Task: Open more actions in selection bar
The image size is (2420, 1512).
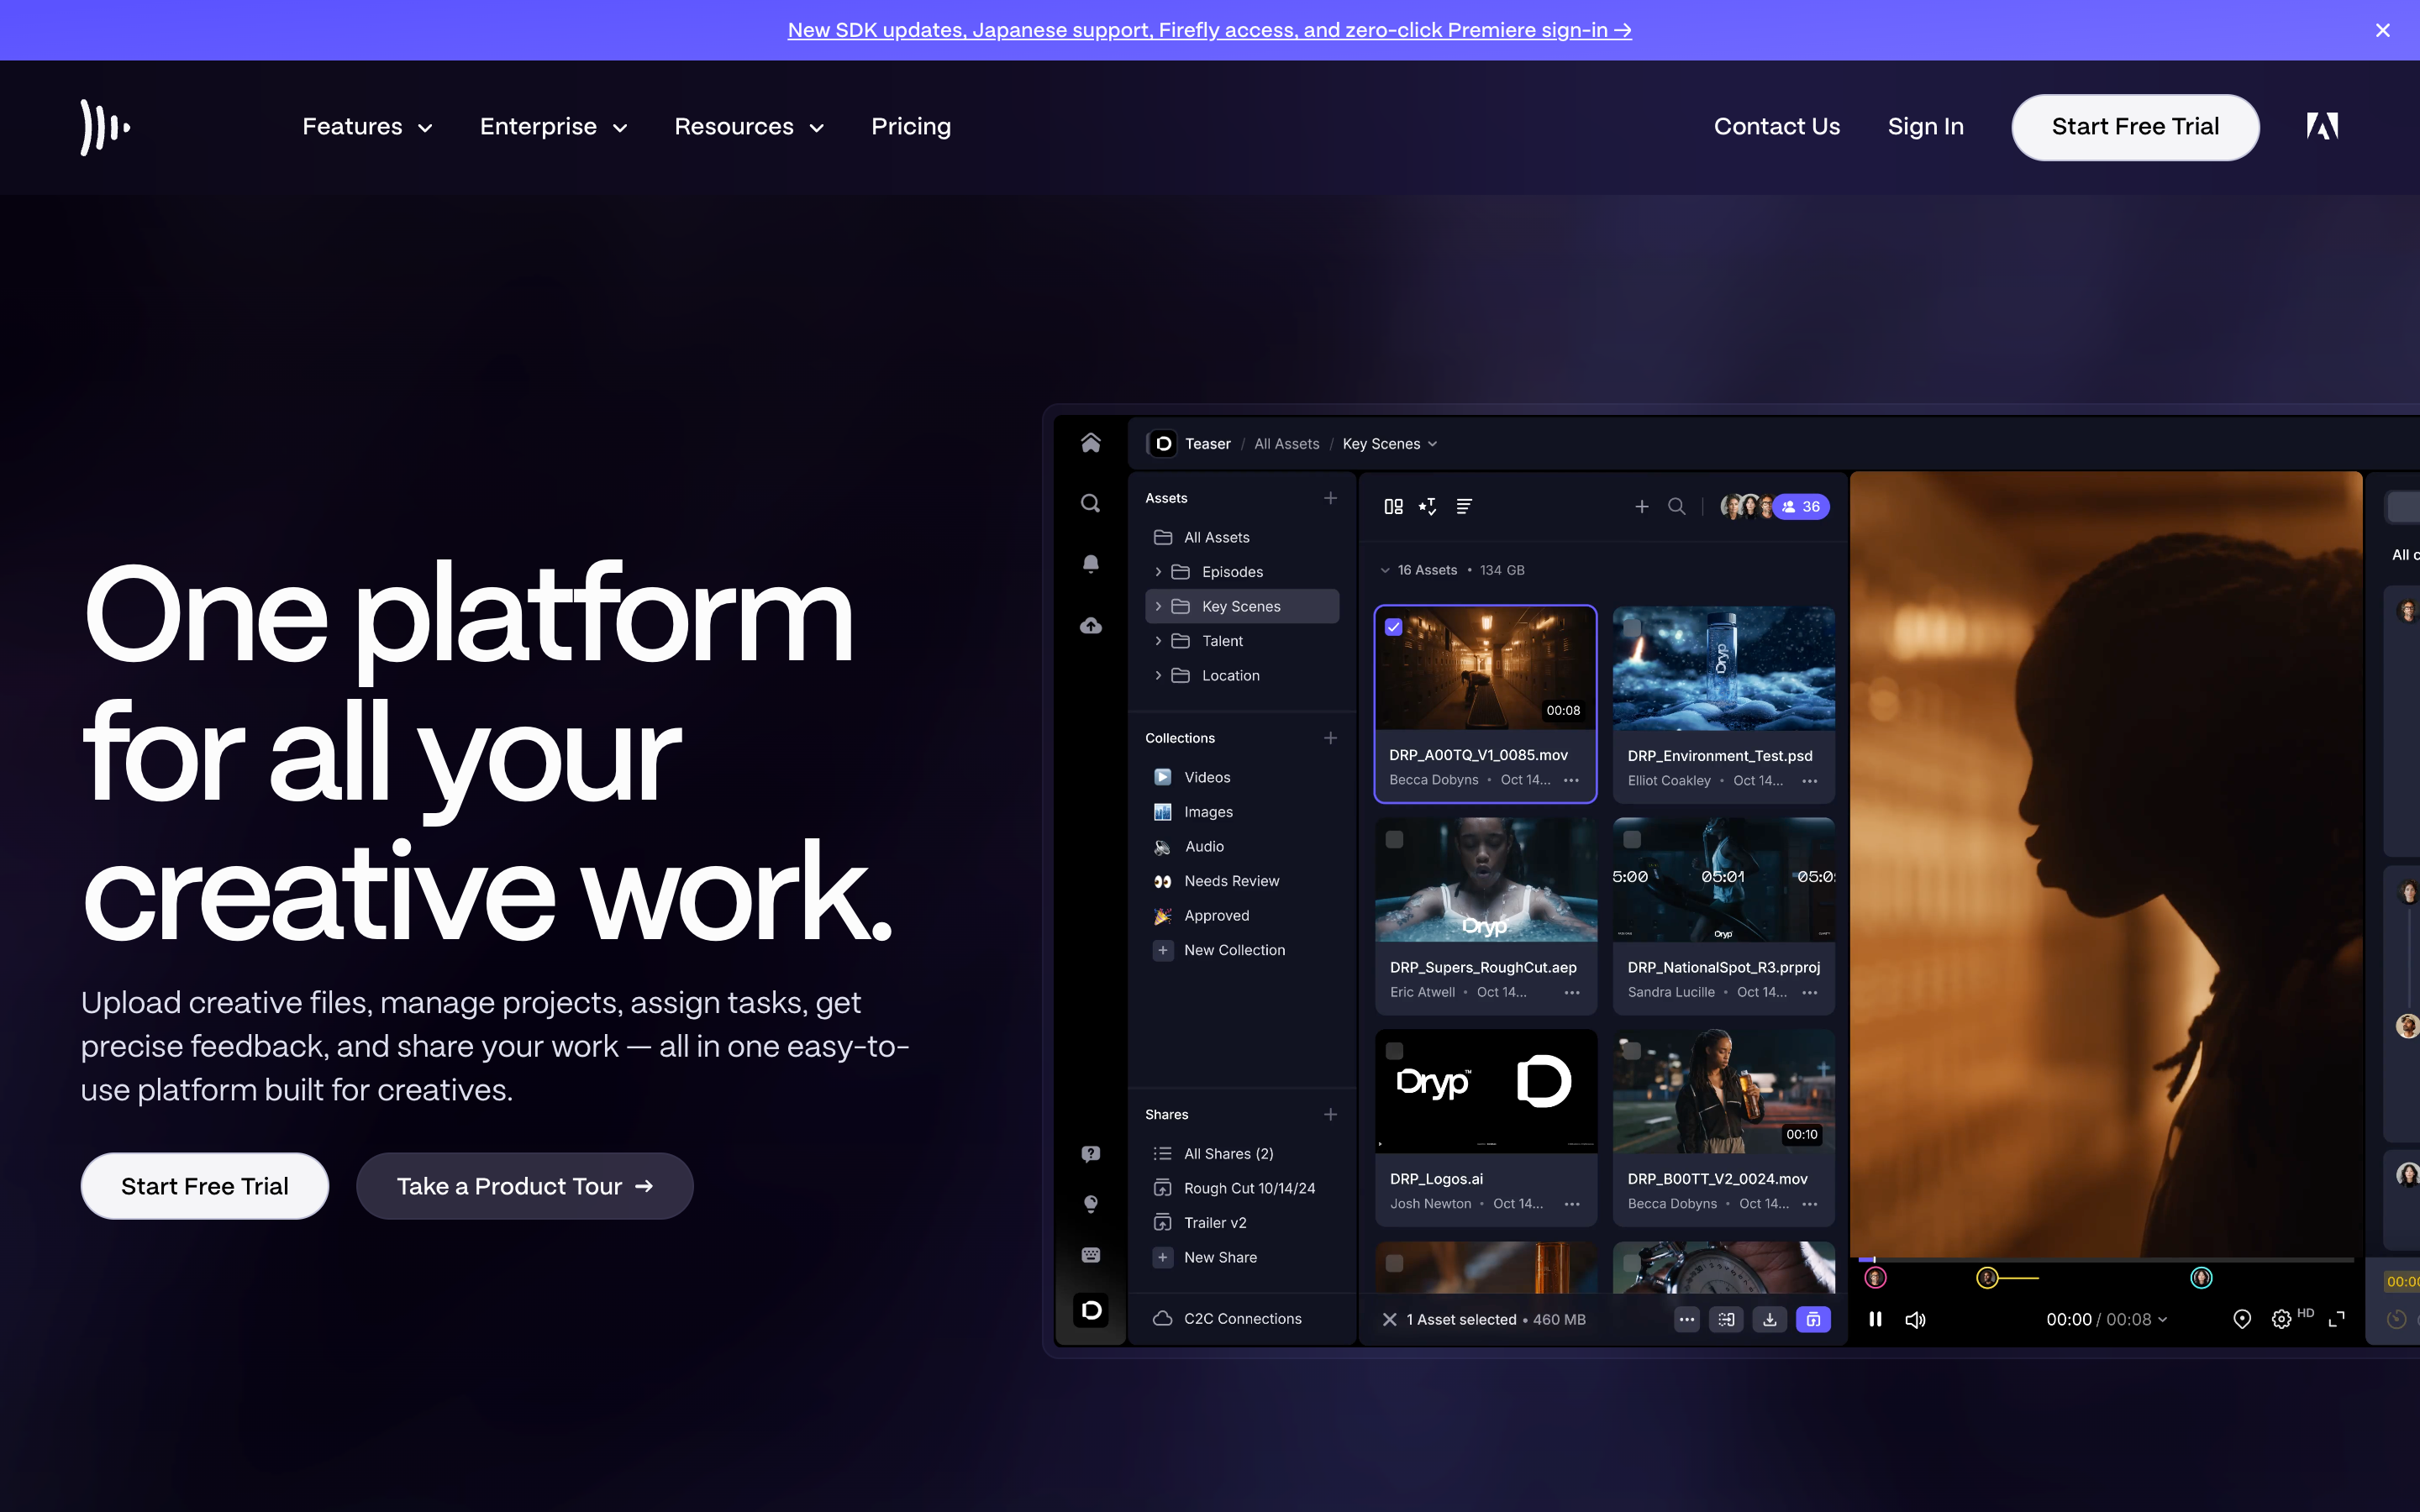Action: [x=1687, y=1320]
